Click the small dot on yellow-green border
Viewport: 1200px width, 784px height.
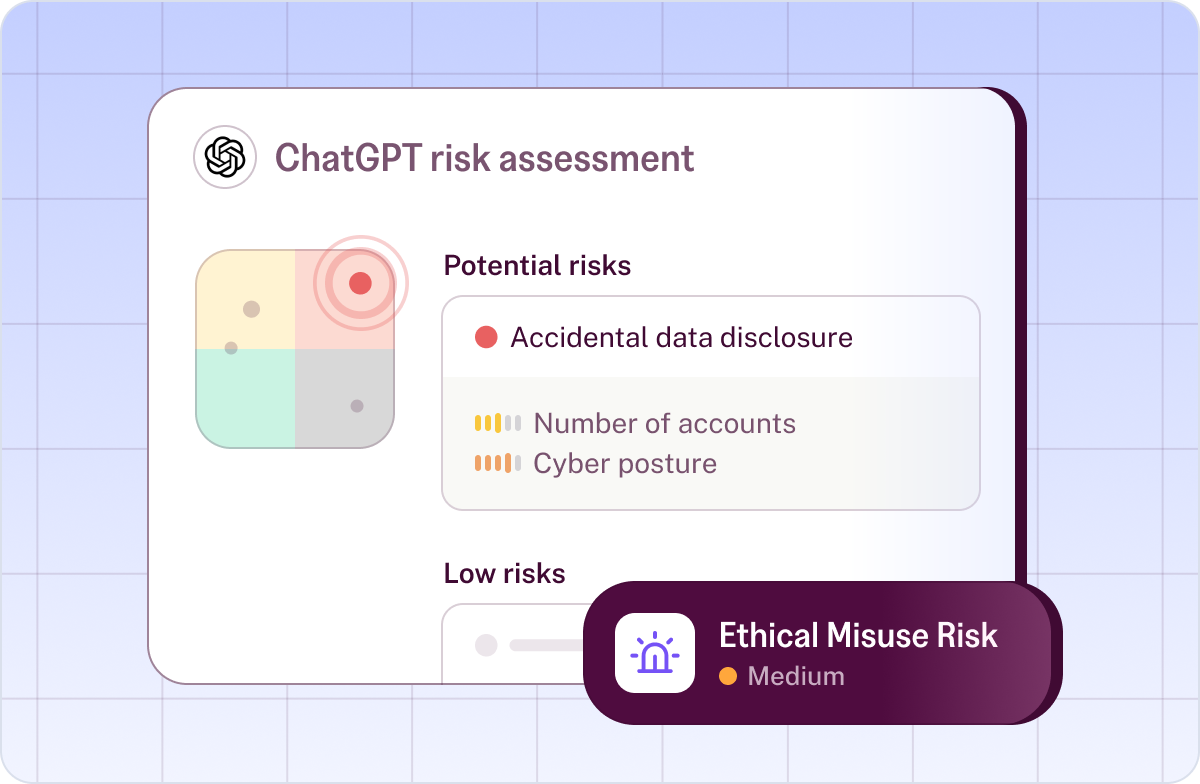[231, 348]
